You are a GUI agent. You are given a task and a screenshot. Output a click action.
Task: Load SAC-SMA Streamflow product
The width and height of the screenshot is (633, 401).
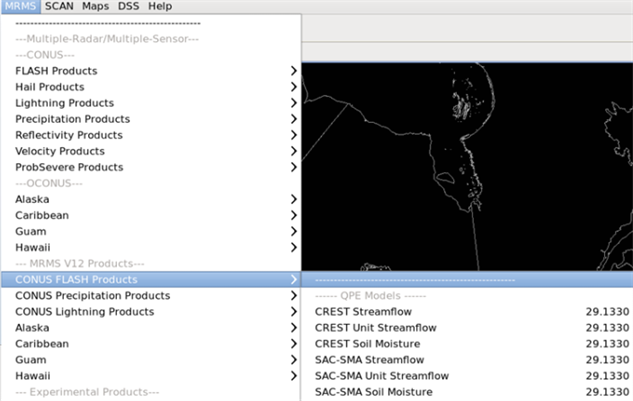pos(467,360)
